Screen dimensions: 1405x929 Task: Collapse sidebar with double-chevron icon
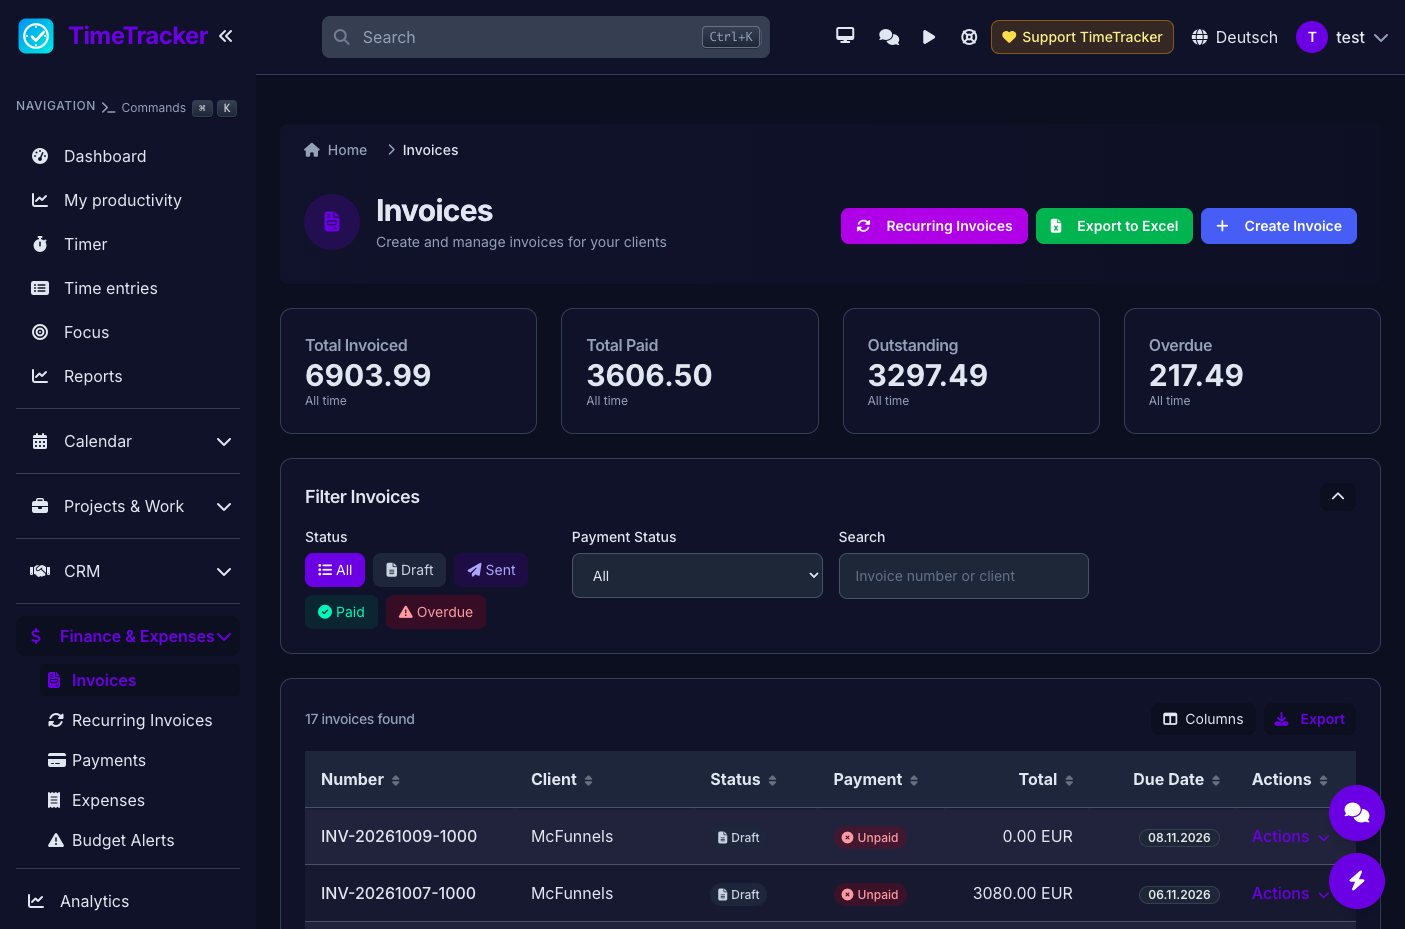point(226,36)
